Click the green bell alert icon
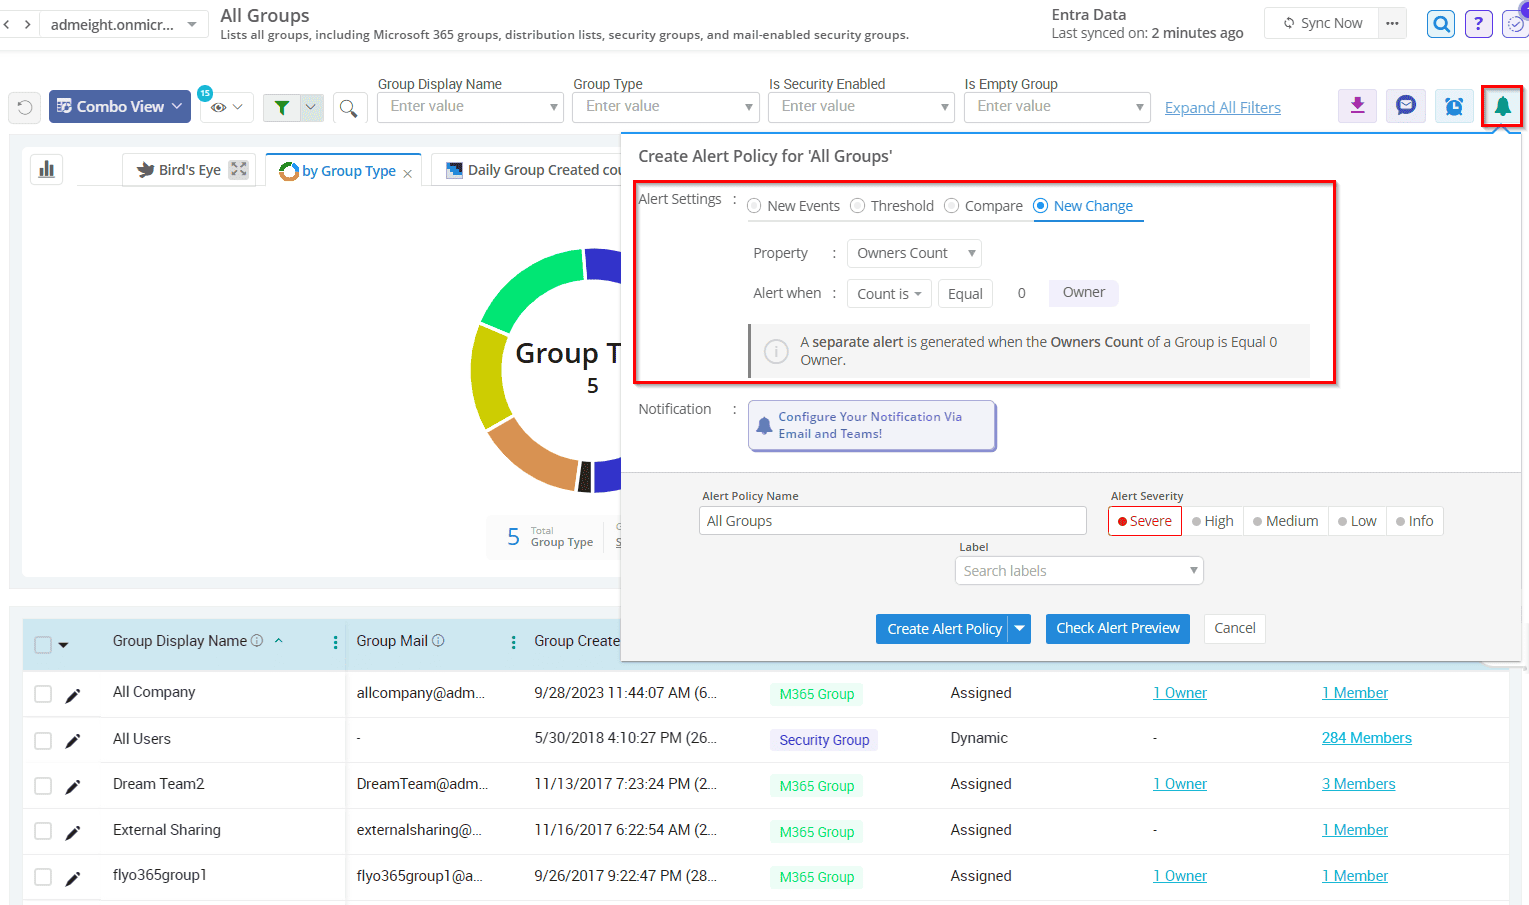This screenshot has height=905, width=1529. point(1502,106)
